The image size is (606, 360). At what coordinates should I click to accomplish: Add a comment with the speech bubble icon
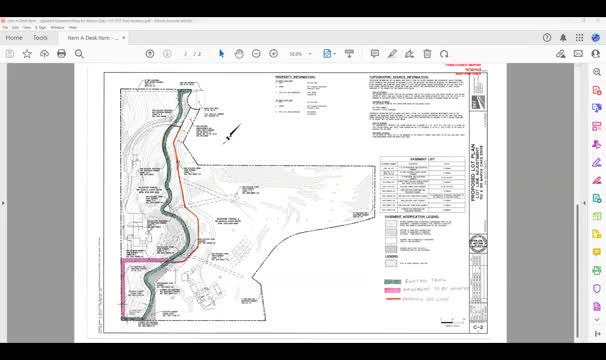point(374,54)
